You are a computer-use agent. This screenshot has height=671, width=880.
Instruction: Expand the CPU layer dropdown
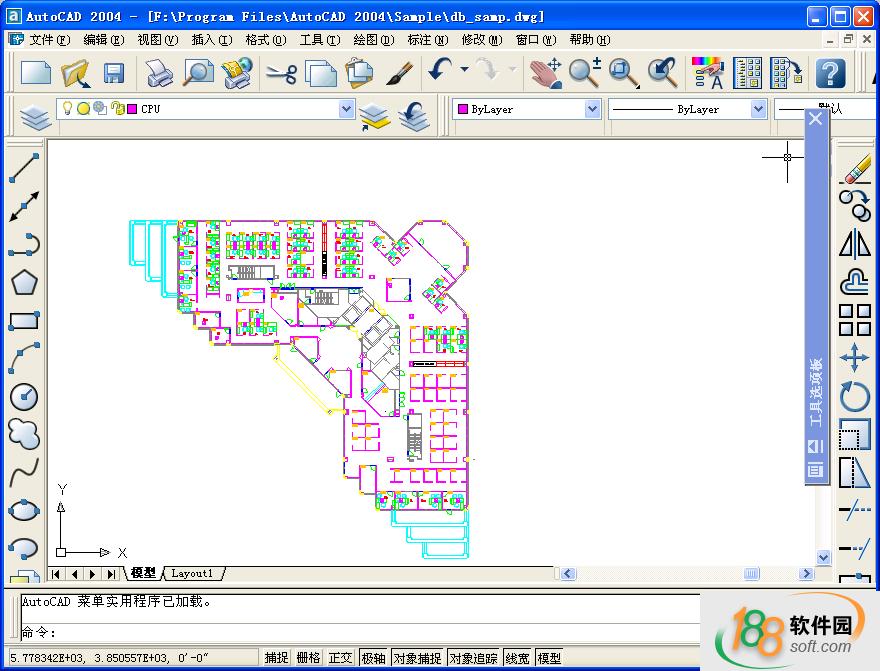tap(346, 109)
